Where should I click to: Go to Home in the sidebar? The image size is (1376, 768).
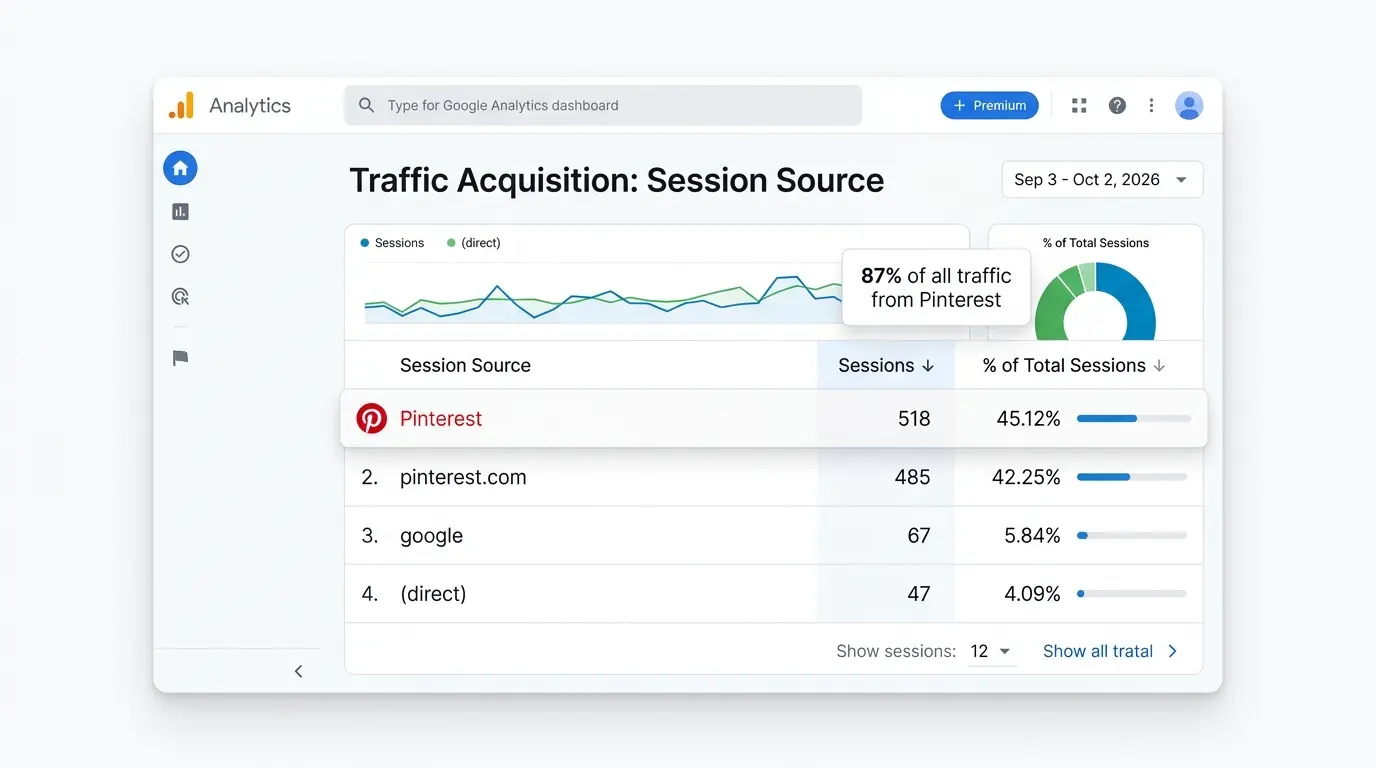pos(180,168)
